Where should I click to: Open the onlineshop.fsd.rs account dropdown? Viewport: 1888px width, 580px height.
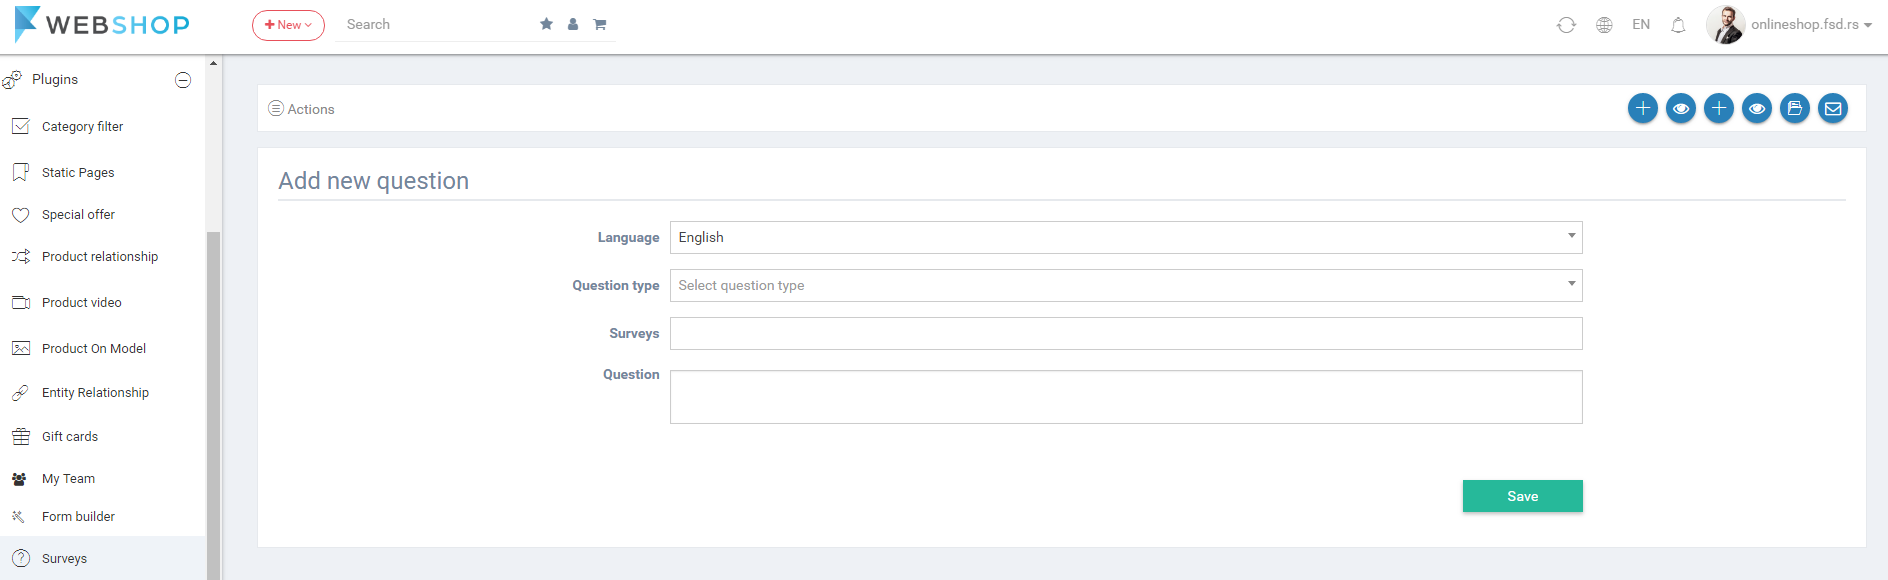coord(1811,24)
